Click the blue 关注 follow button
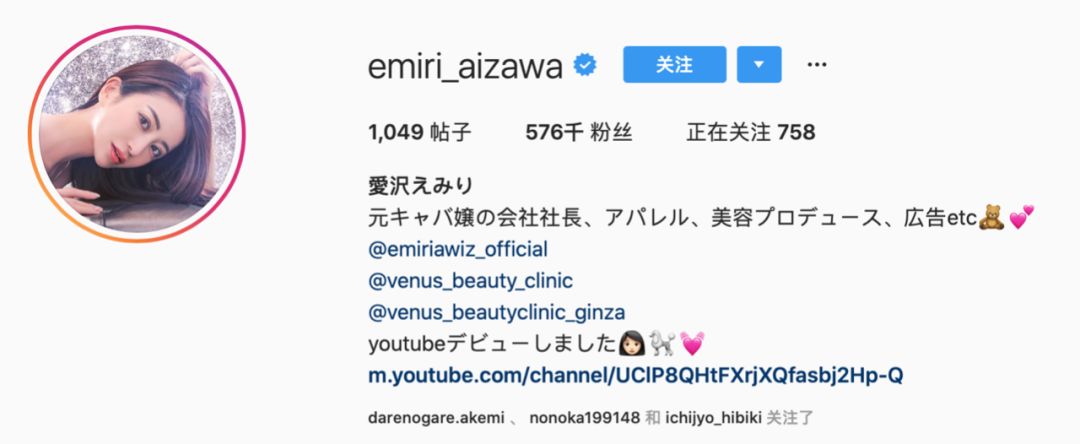 click(674, 65)
